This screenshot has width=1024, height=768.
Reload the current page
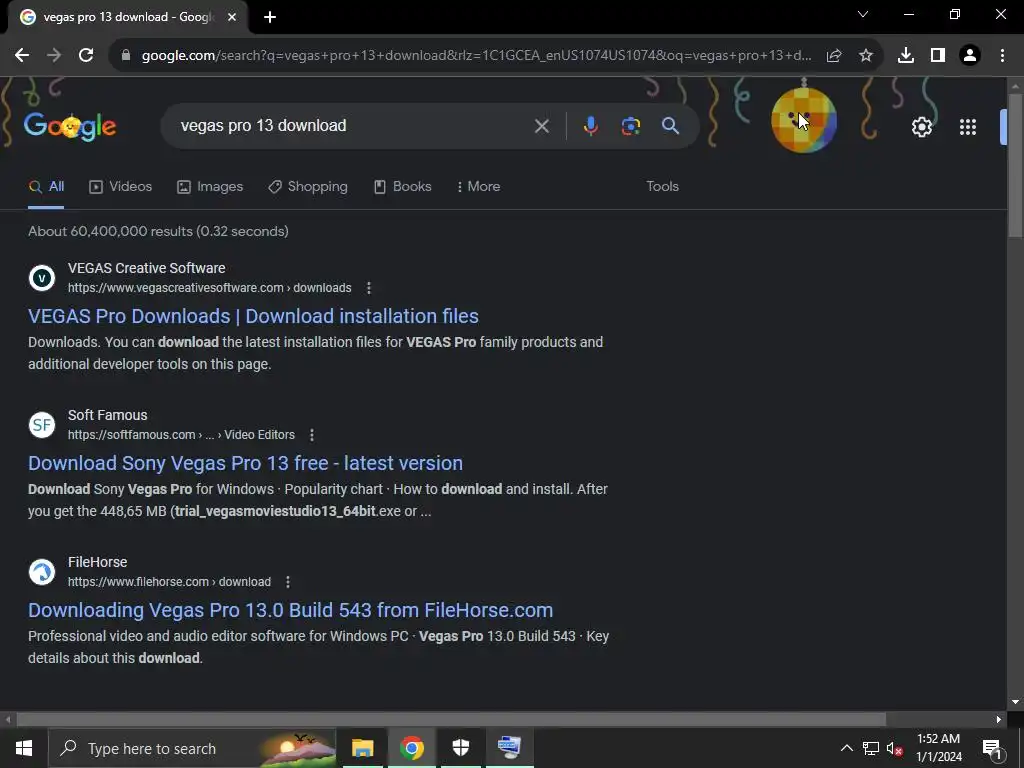(86, 56)
